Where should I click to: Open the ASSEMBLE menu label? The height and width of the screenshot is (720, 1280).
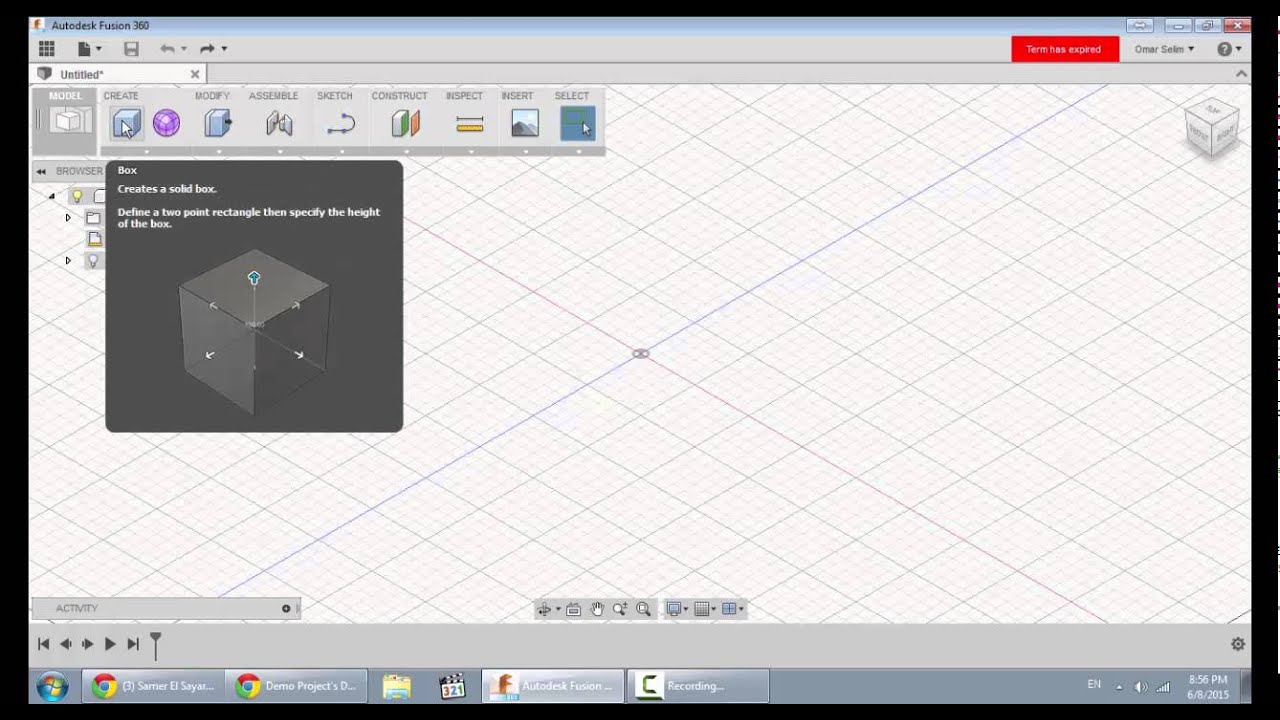pos(273,96)
